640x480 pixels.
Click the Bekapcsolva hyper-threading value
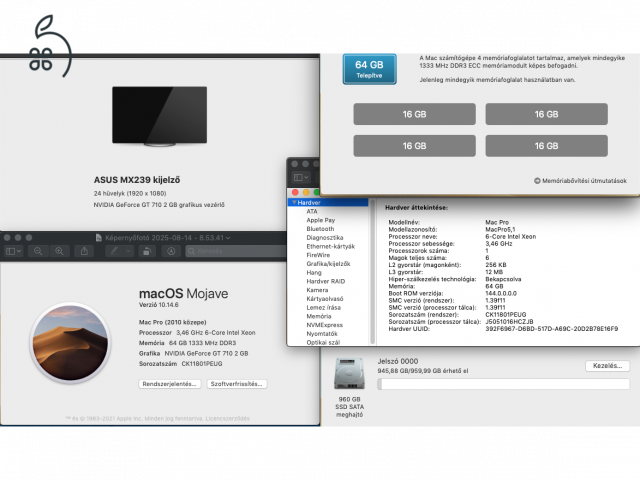point(503,279)
